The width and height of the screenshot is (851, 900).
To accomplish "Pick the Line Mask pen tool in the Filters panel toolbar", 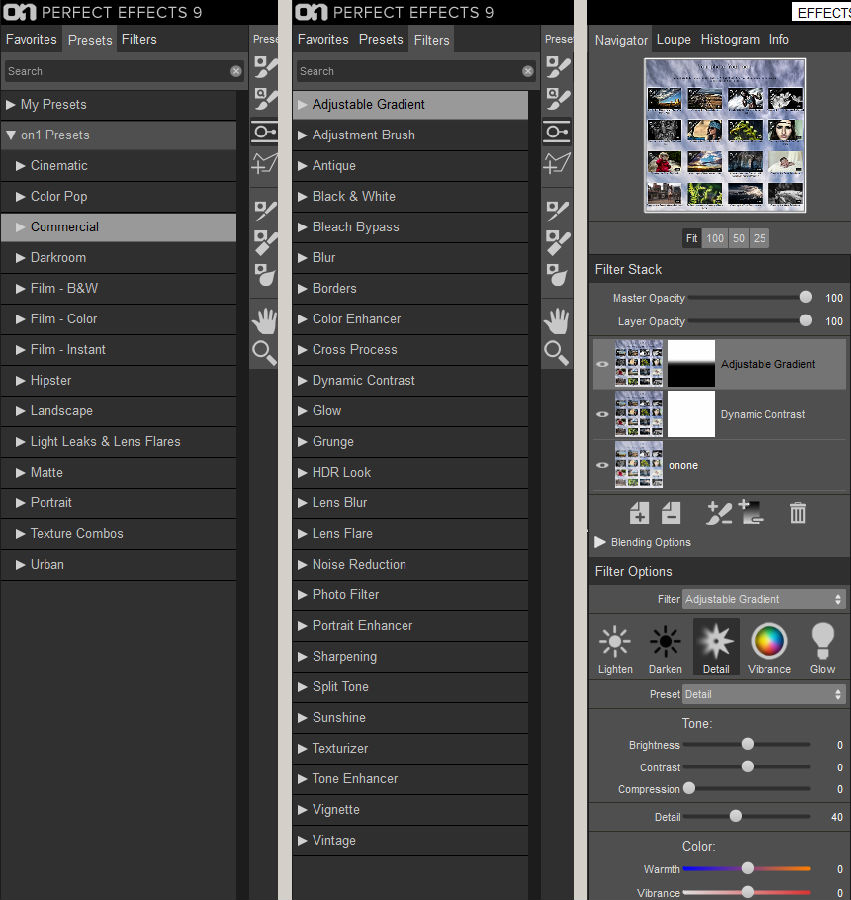I will tap(557, 163).
